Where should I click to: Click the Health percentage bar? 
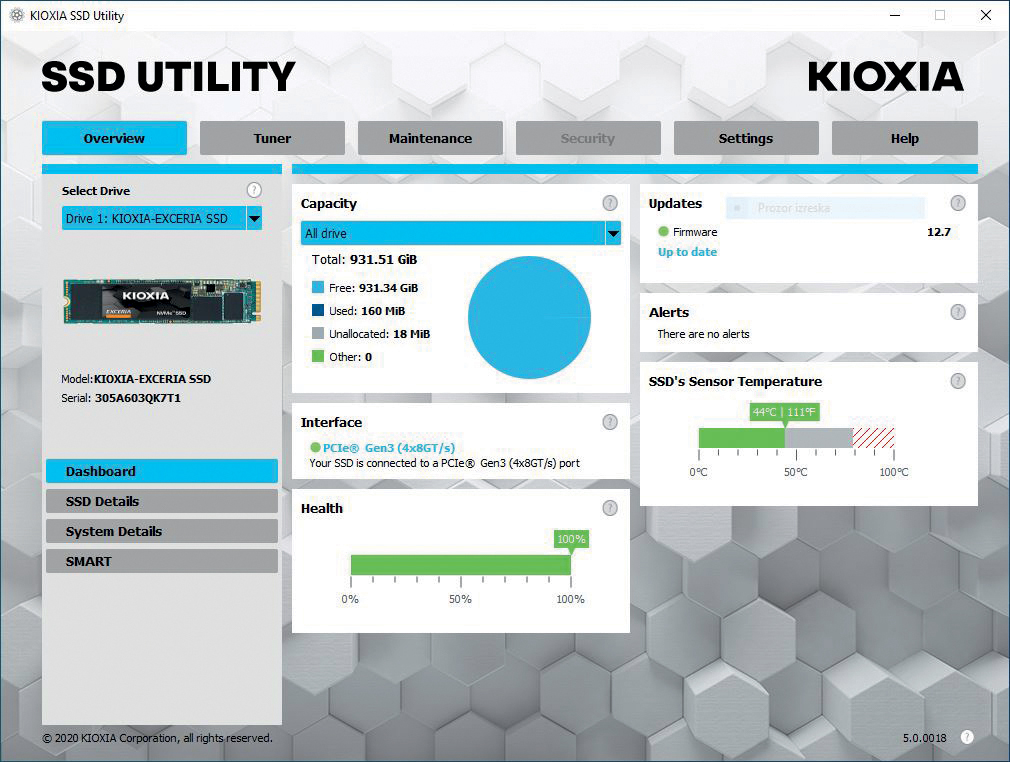tap(460, 565)
